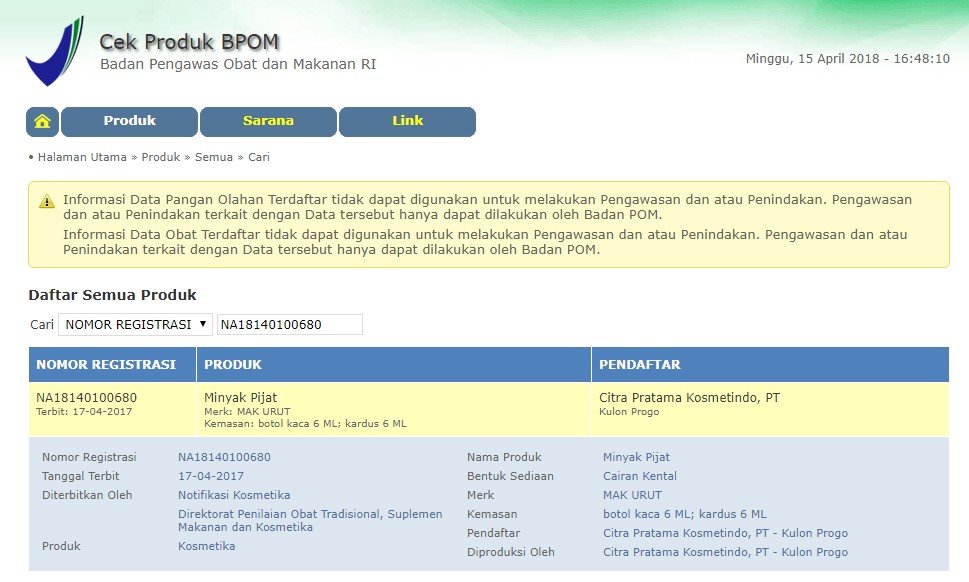Open the Link menu
This screenshot has width=969, height=582.
(407, 121)
